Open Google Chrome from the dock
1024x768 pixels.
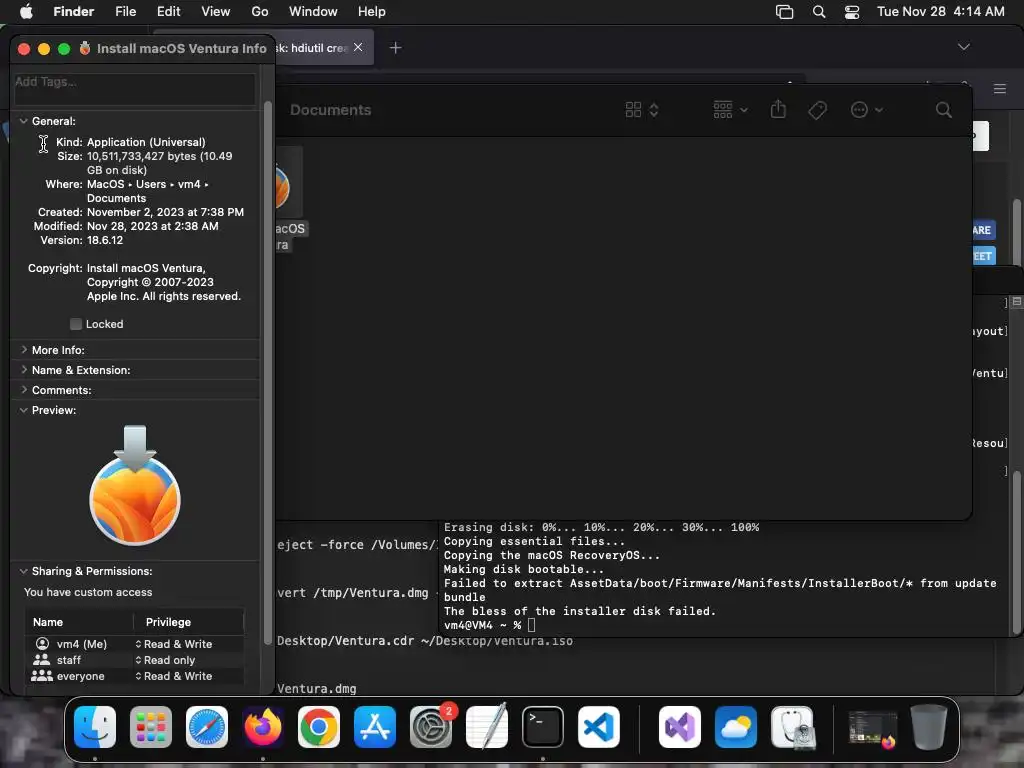(x=319, y=727)
